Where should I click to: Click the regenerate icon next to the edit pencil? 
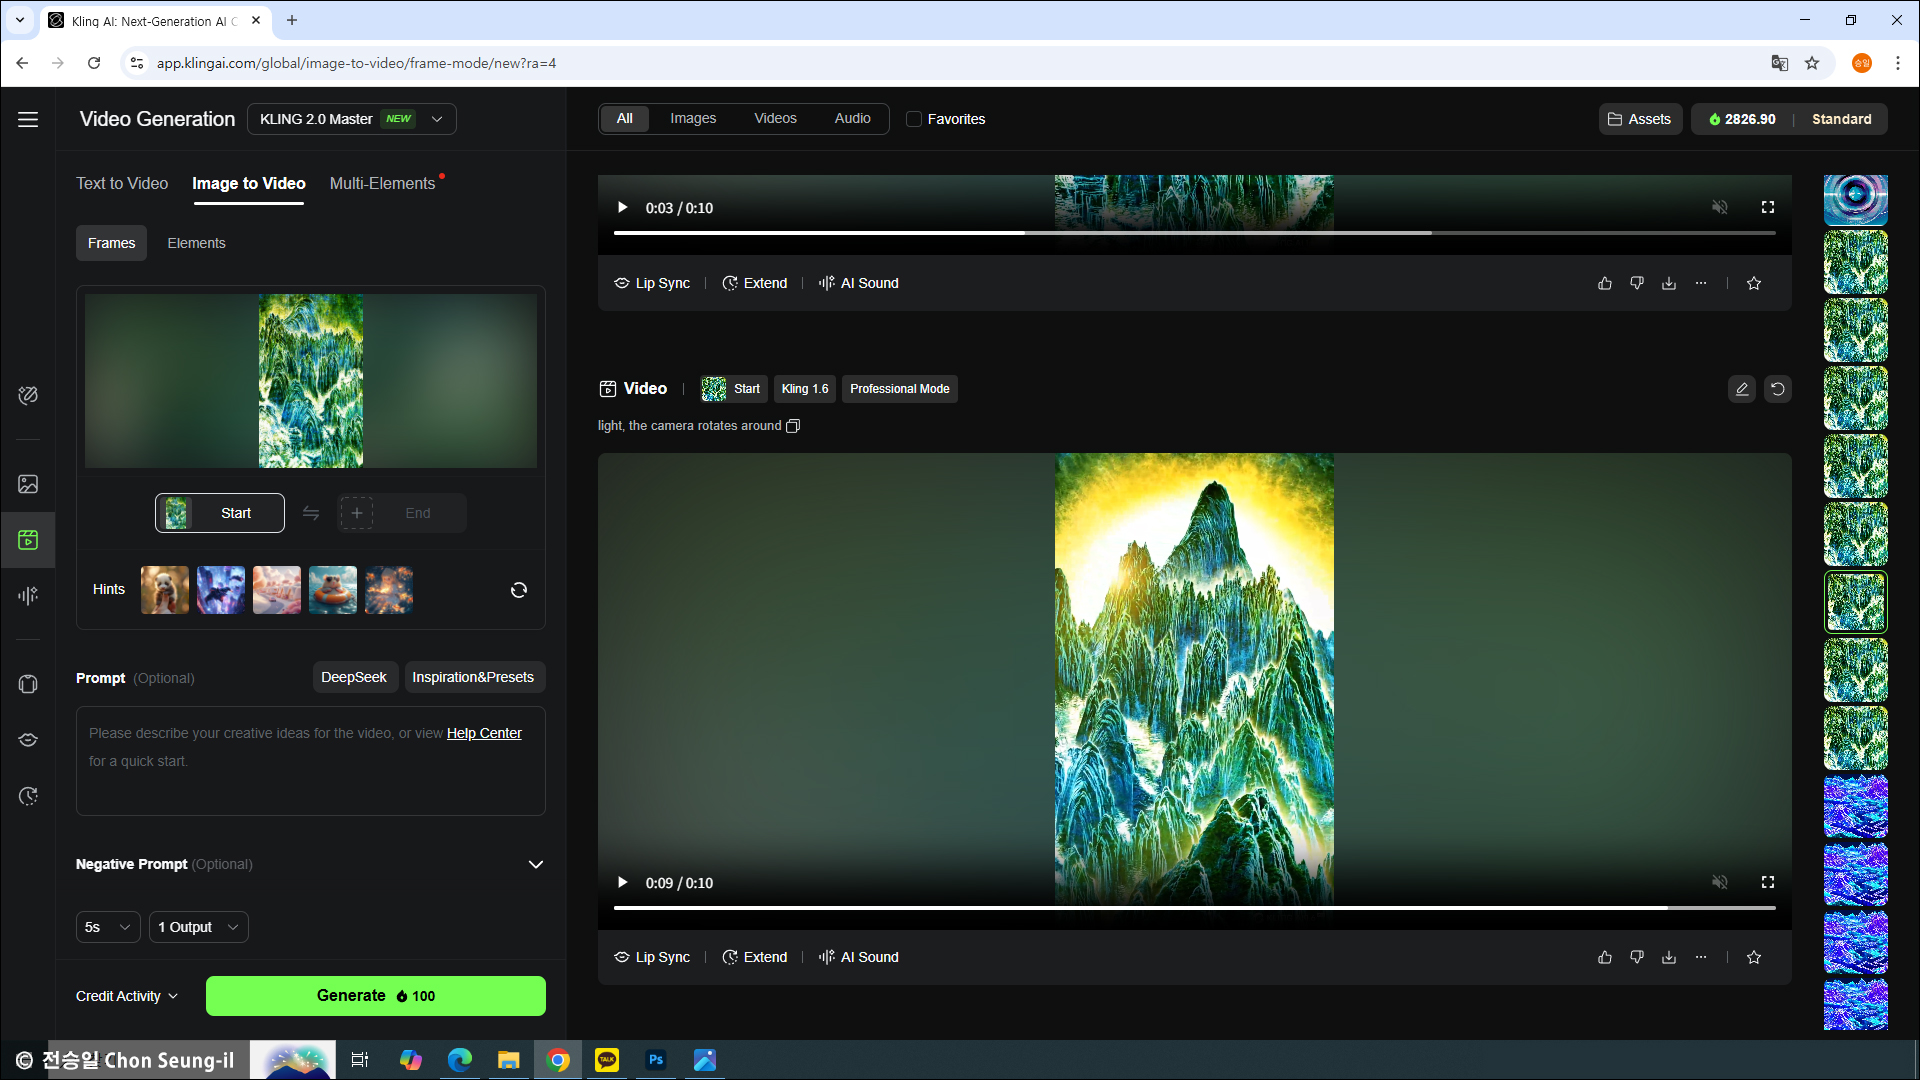point(1778,389)
